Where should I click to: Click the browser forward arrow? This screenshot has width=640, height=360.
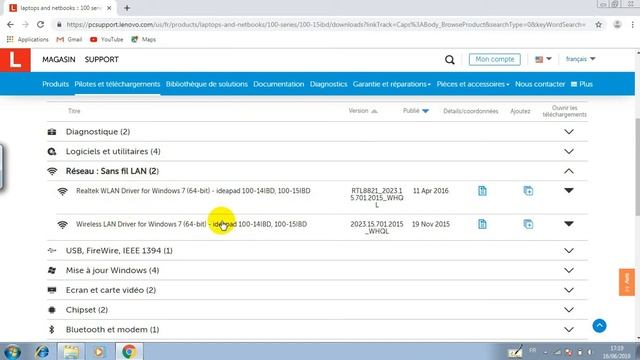(25, 24)
